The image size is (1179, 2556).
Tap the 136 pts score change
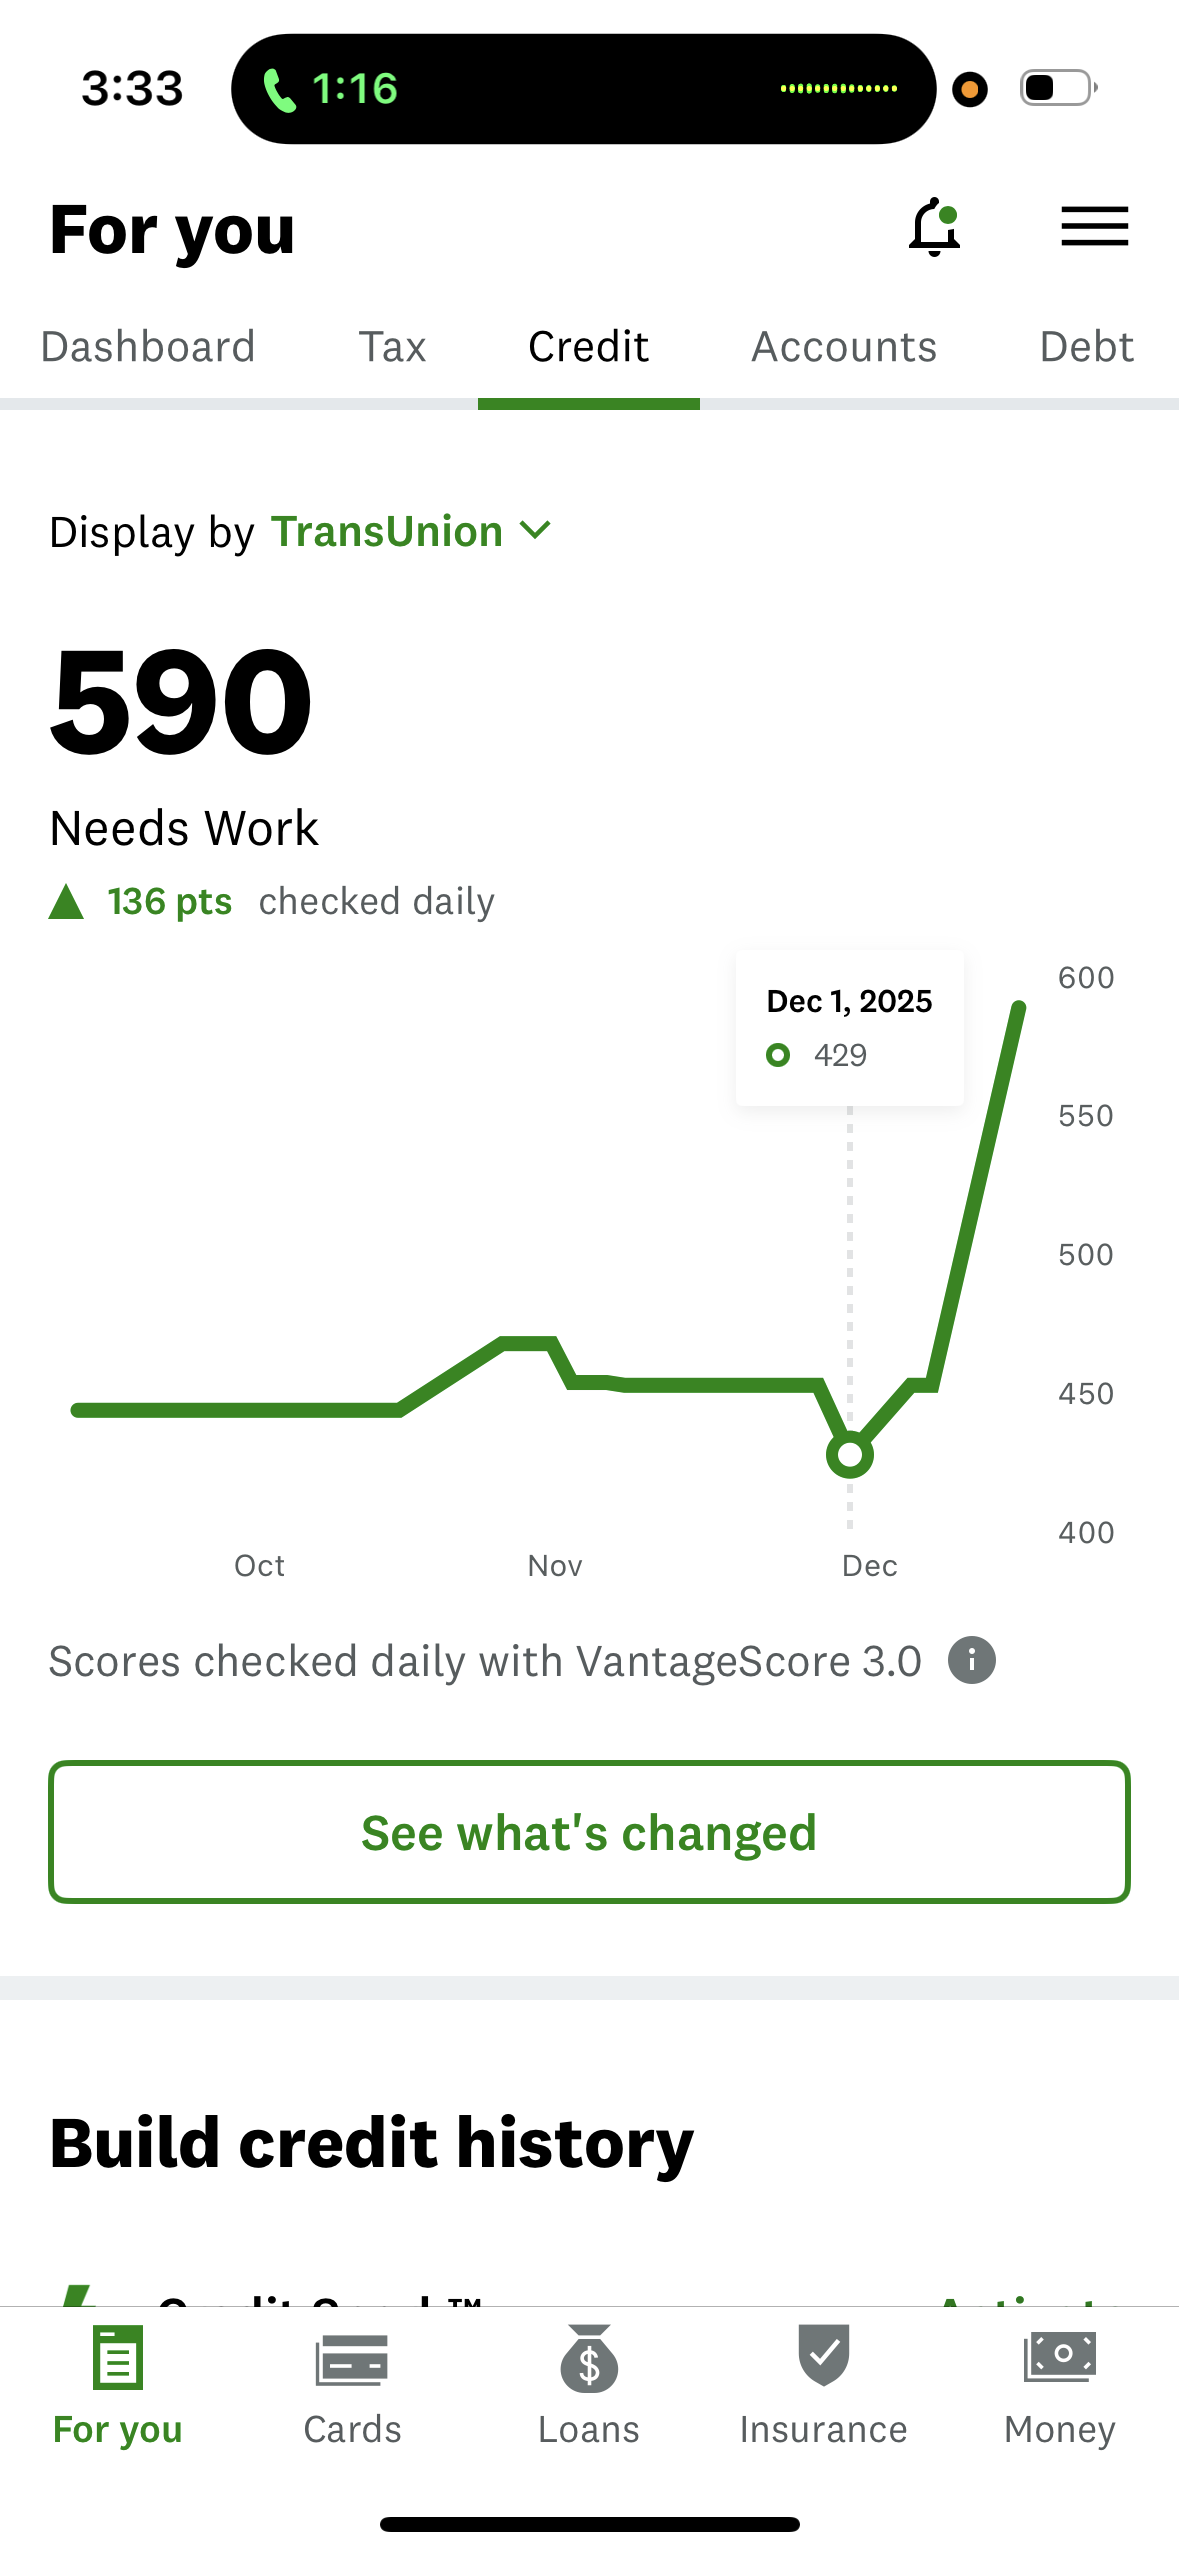[169, 902]
